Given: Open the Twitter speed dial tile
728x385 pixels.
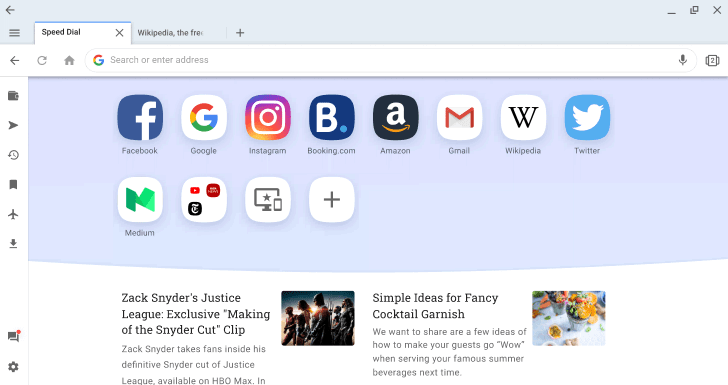Looking at the screenshot, I should 587,117.
